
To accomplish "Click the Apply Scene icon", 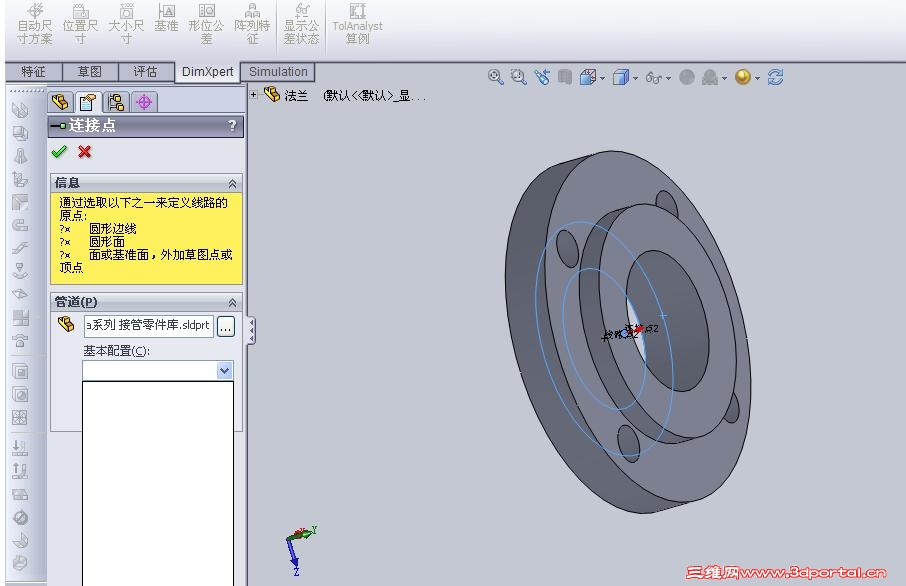I will click(x=710, y=77).
